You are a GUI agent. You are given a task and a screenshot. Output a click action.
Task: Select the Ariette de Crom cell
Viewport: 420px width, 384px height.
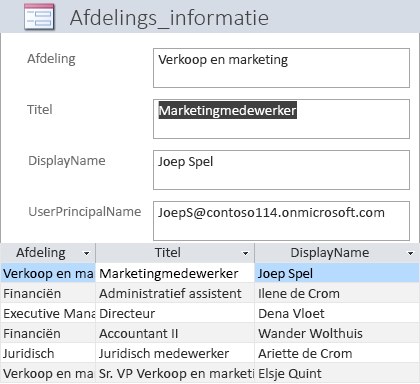coord(337,353)
